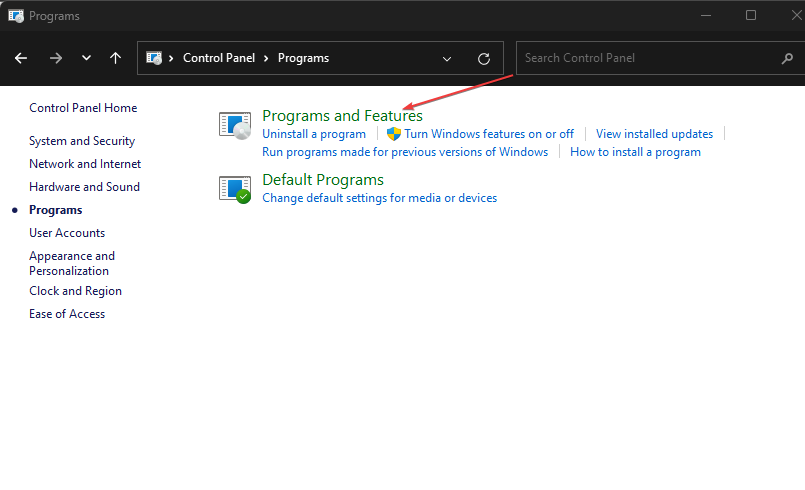Click the Default Programs icon
This screenshot has width=805, height=490.
pyautogui.click(x=235, y=188)
